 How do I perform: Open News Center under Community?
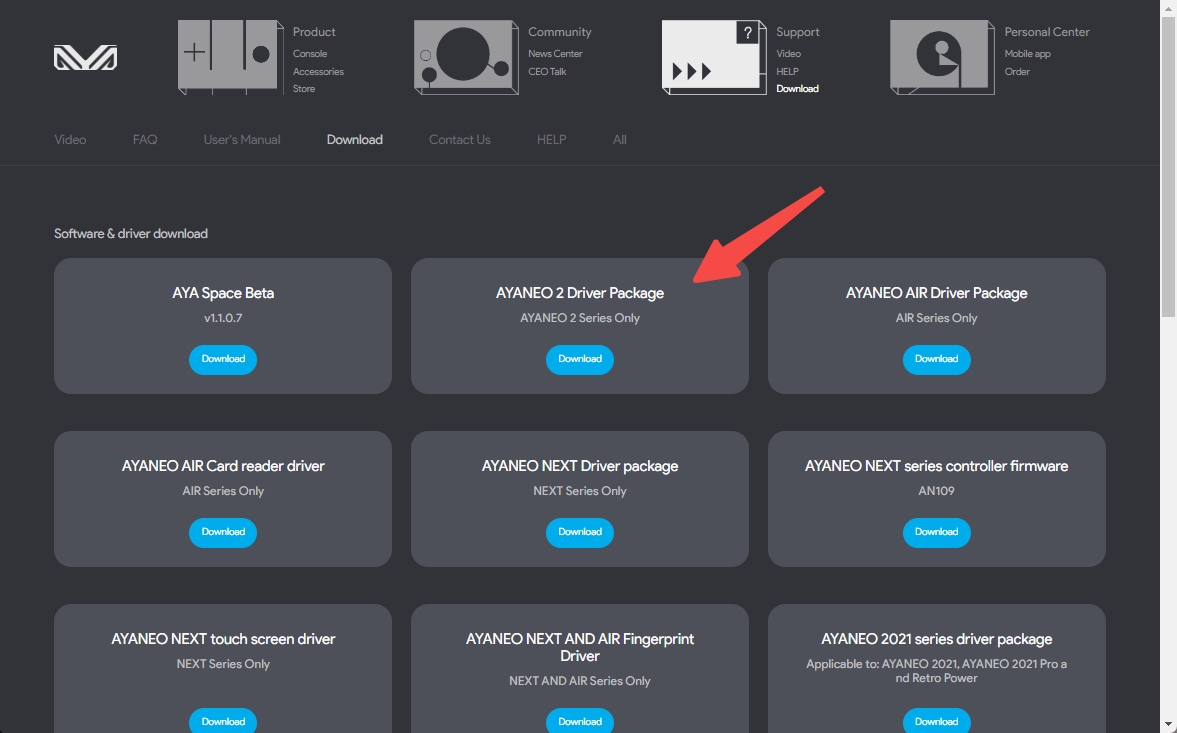[555, 54]
